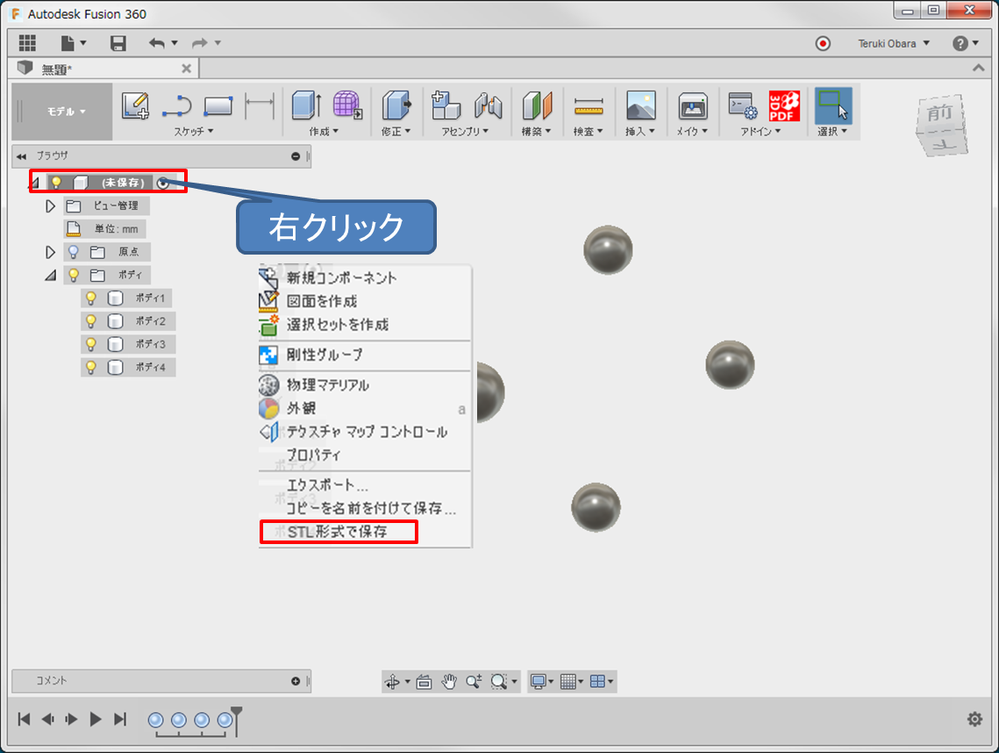The height and width of the screenshot is (753, 999).
Task: Toggle visibility bulb of 原点 folder
Action: (73, 252)
